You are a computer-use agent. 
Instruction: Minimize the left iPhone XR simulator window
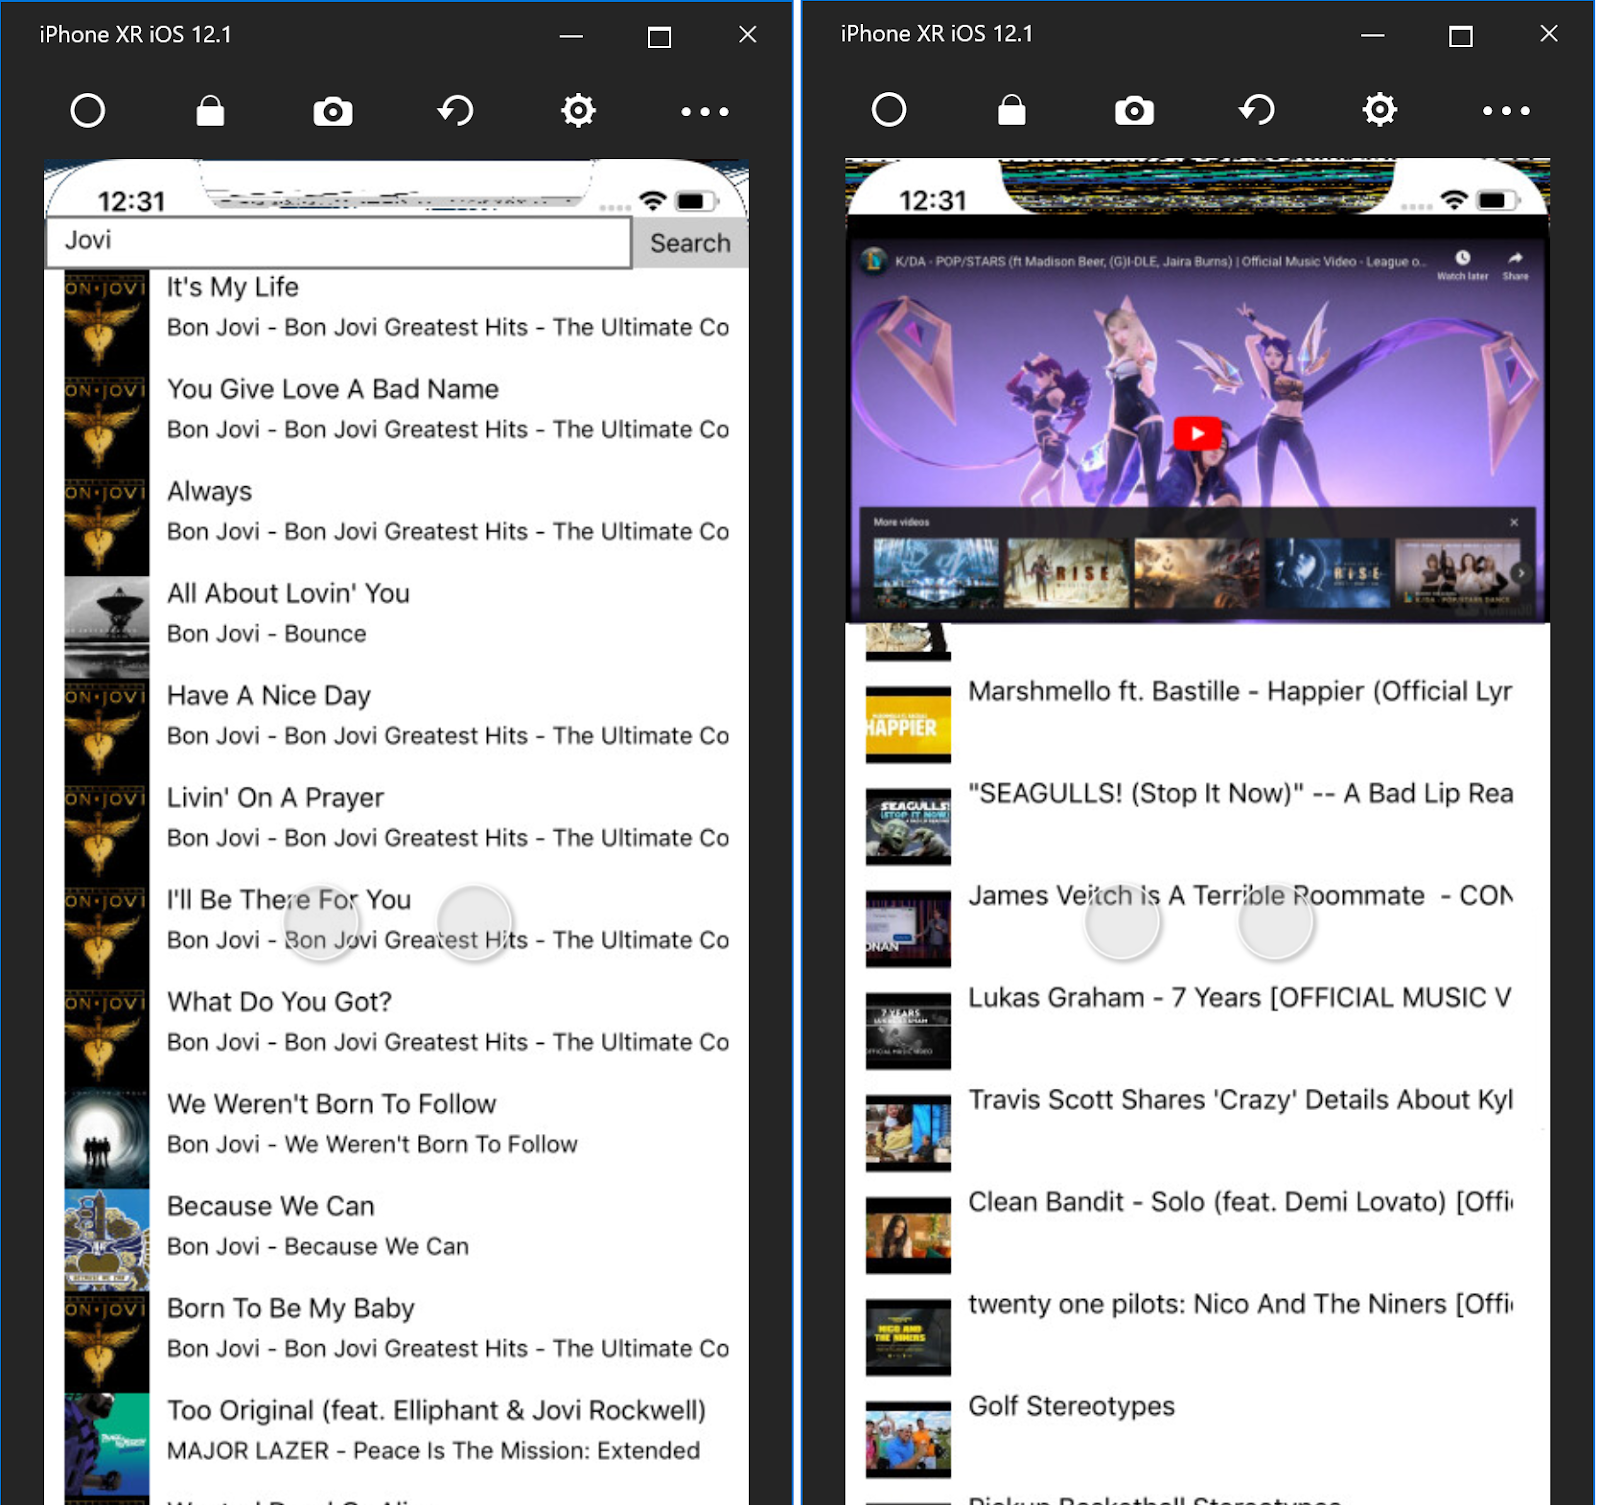click(571, 35)
